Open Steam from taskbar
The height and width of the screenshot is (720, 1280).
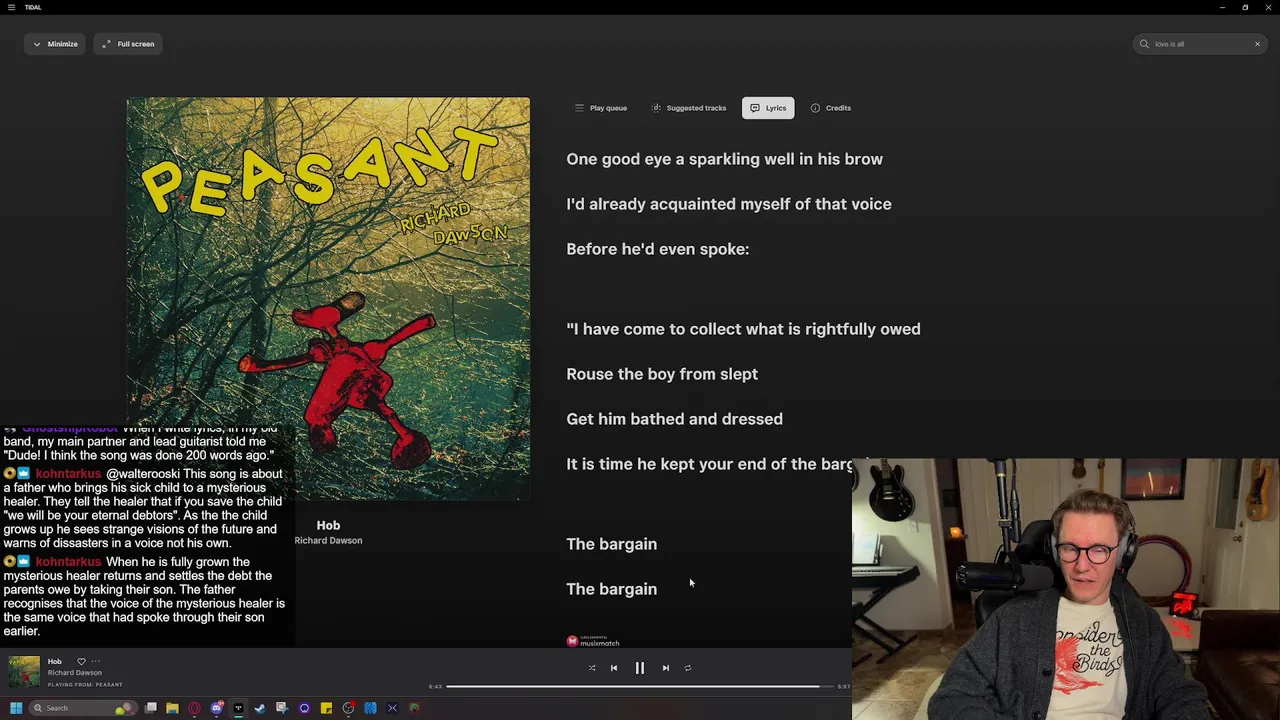click(260, 708)
